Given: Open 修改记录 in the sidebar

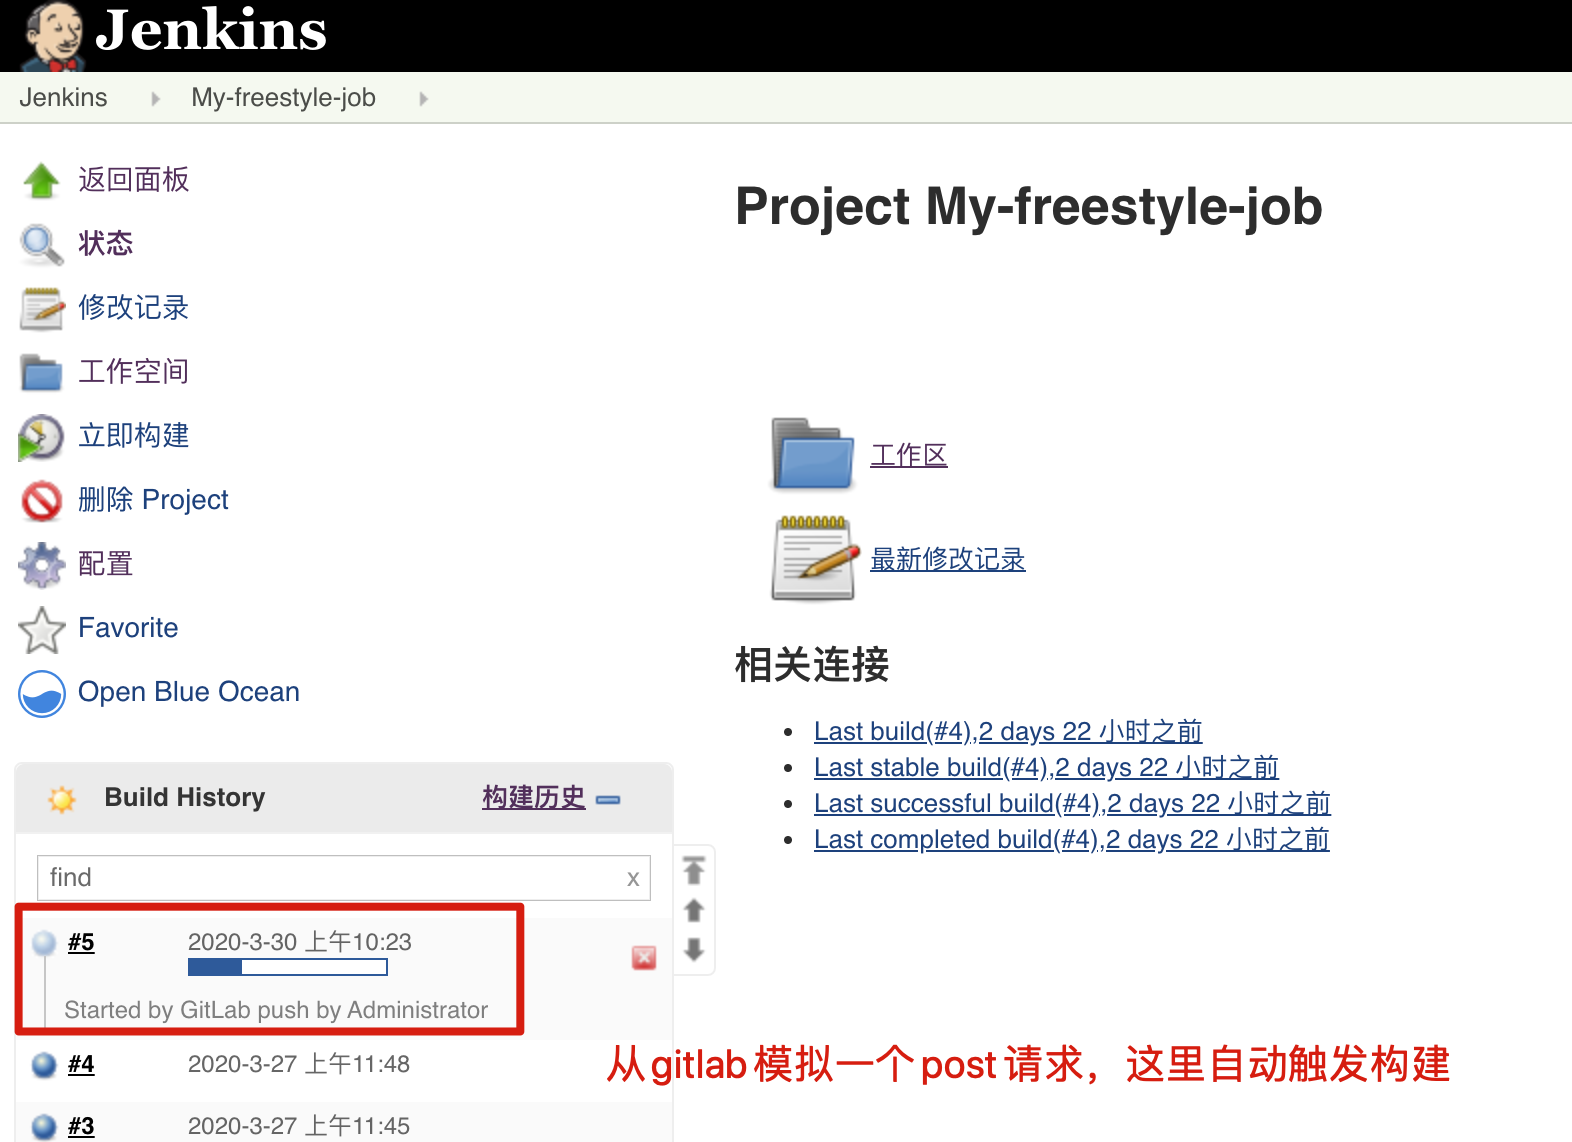Looking at the screenshot, I should pos(134,308).
